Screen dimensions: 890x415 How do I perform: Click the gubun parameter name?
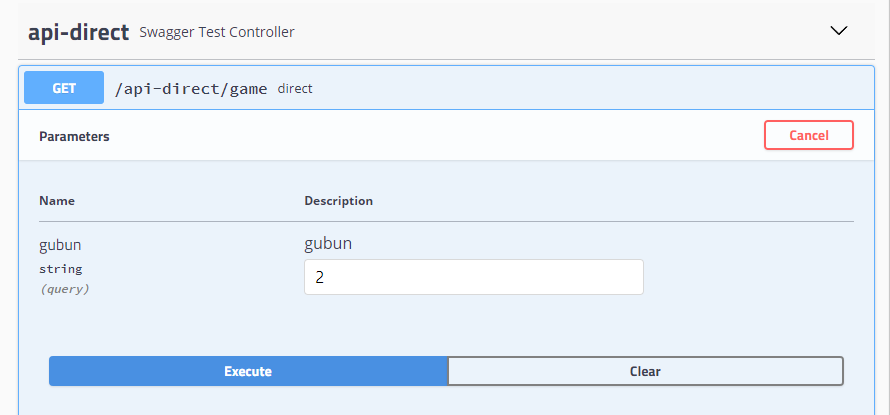pyautogui.click(x=60, y=245)
